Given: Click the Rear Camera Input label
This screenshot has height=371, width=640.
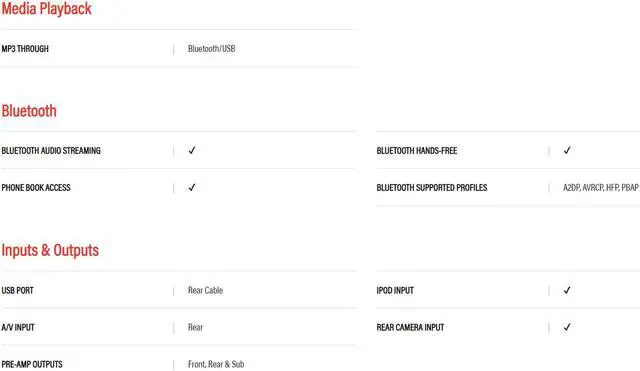Looking at the screenshot, I should tap(410, 327).
